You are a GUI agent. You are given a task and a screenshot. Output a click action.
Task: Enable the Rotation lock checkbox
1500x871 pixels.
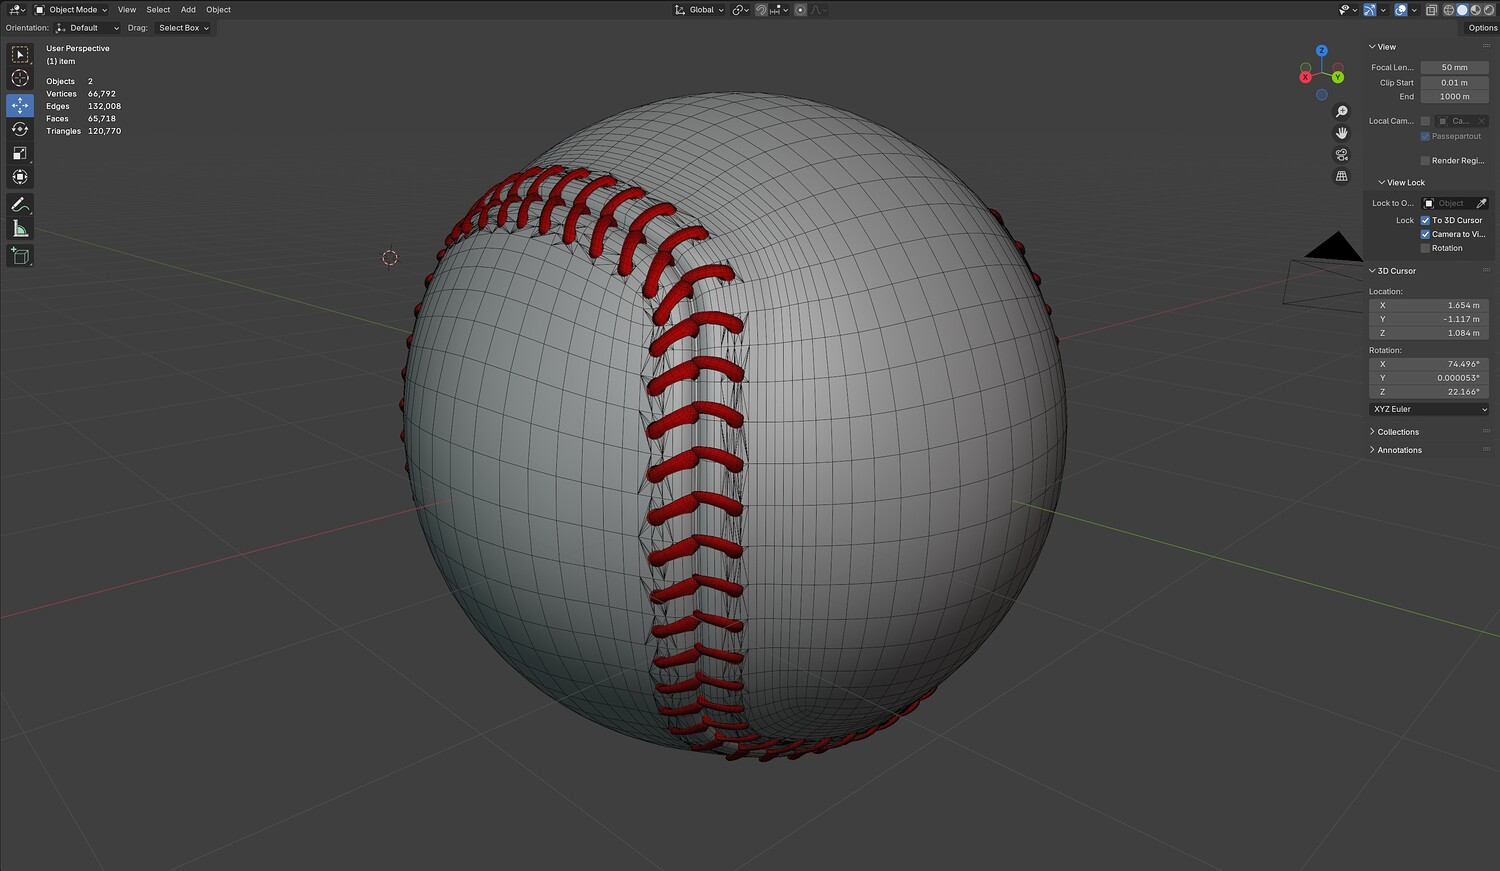pos(1425,248)
